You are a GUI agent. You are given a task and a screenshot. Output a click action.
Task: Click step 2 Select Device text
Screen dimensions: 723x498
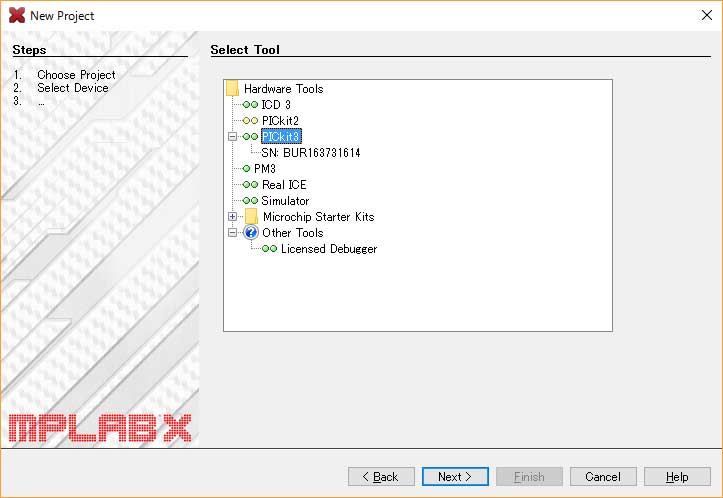[x=73, y=88]
